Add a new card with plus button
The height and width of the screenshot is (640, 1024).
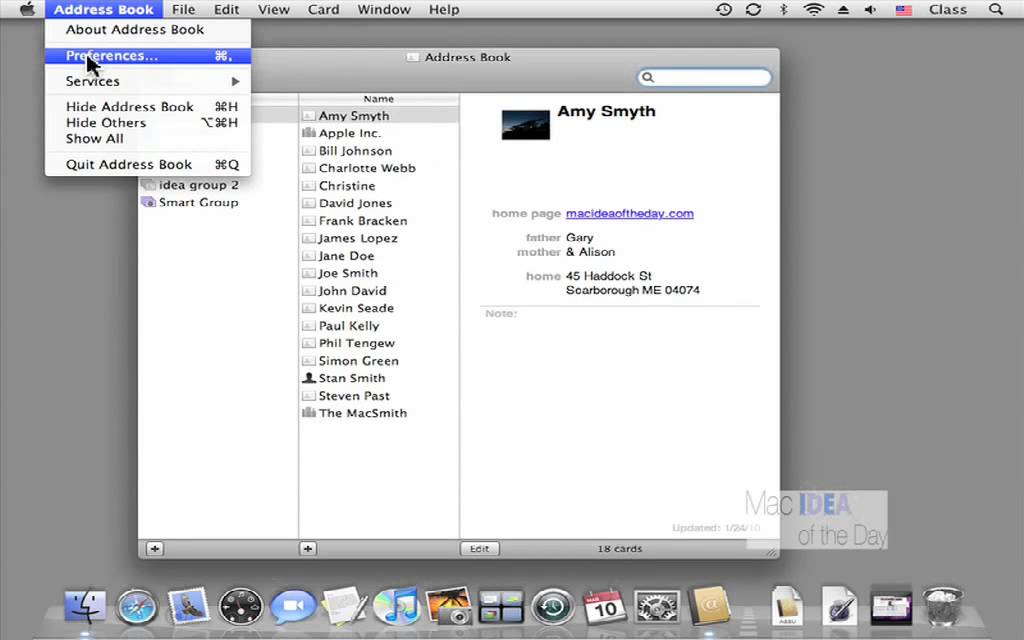pyautogui.click(x=308, y=549)
